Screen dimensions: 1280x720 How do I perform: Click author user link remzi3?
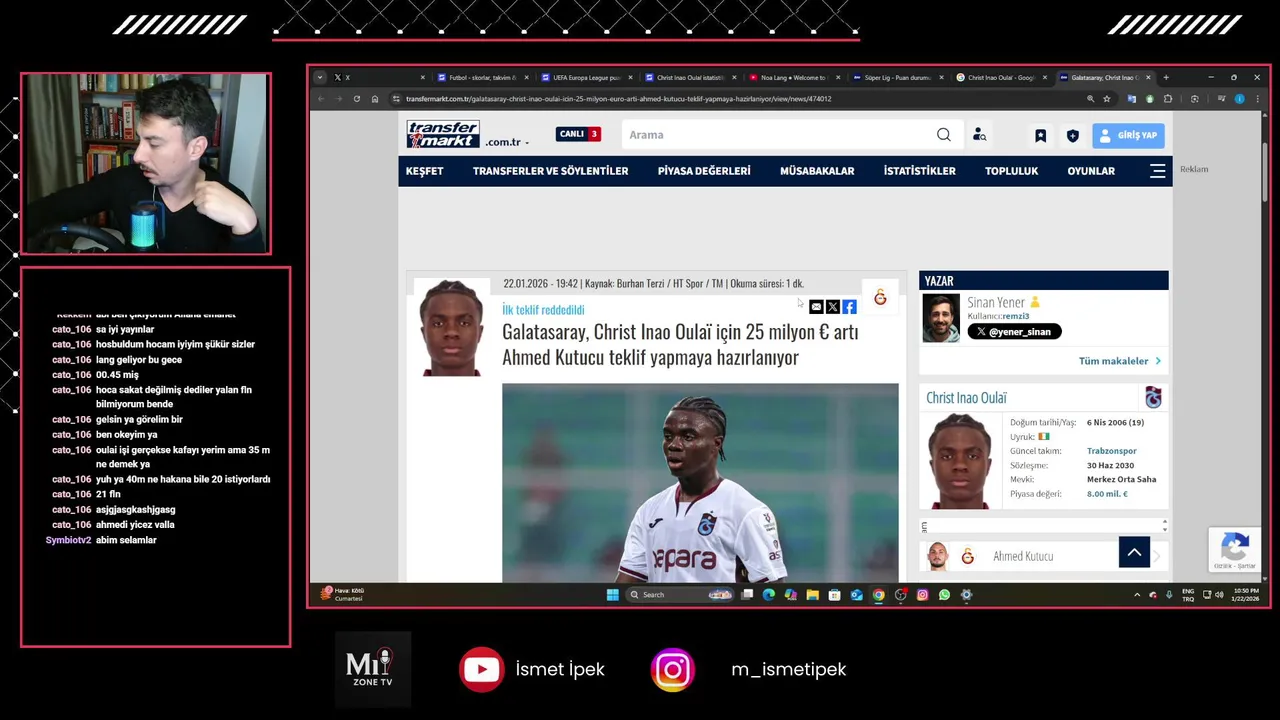[1015, 316]
